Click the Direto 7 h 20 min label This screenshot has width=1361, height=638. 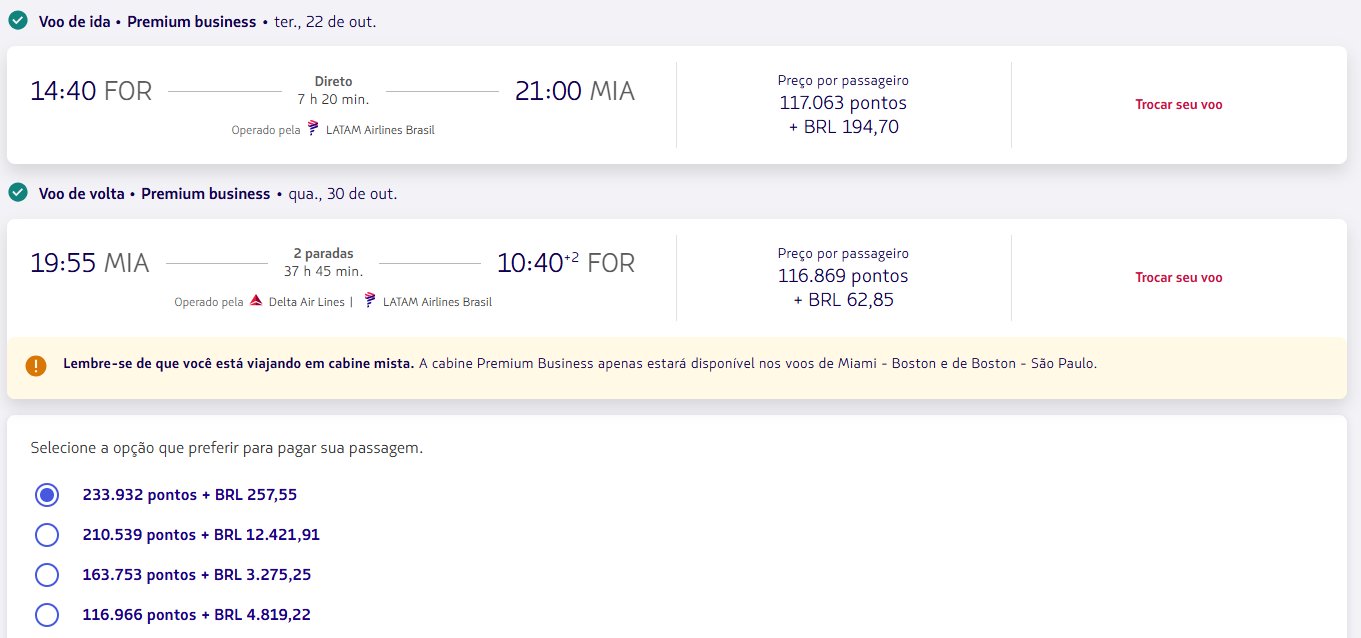pos(333,90)
